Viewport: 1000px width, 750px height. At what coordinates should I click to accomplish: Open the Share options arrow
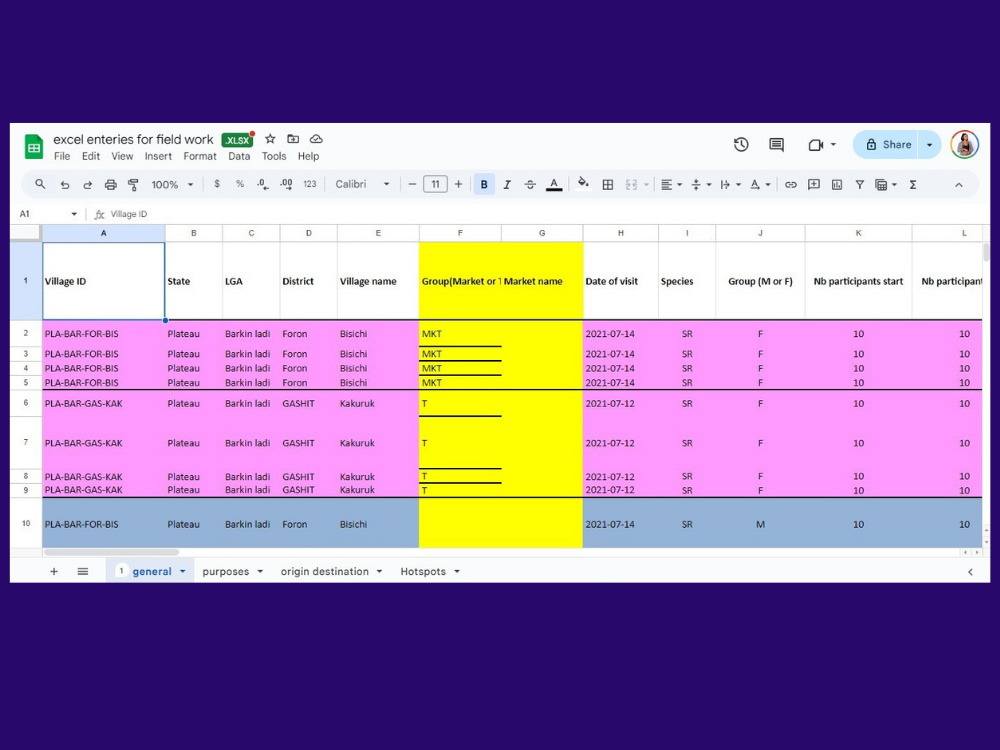(x=930, y=145)
